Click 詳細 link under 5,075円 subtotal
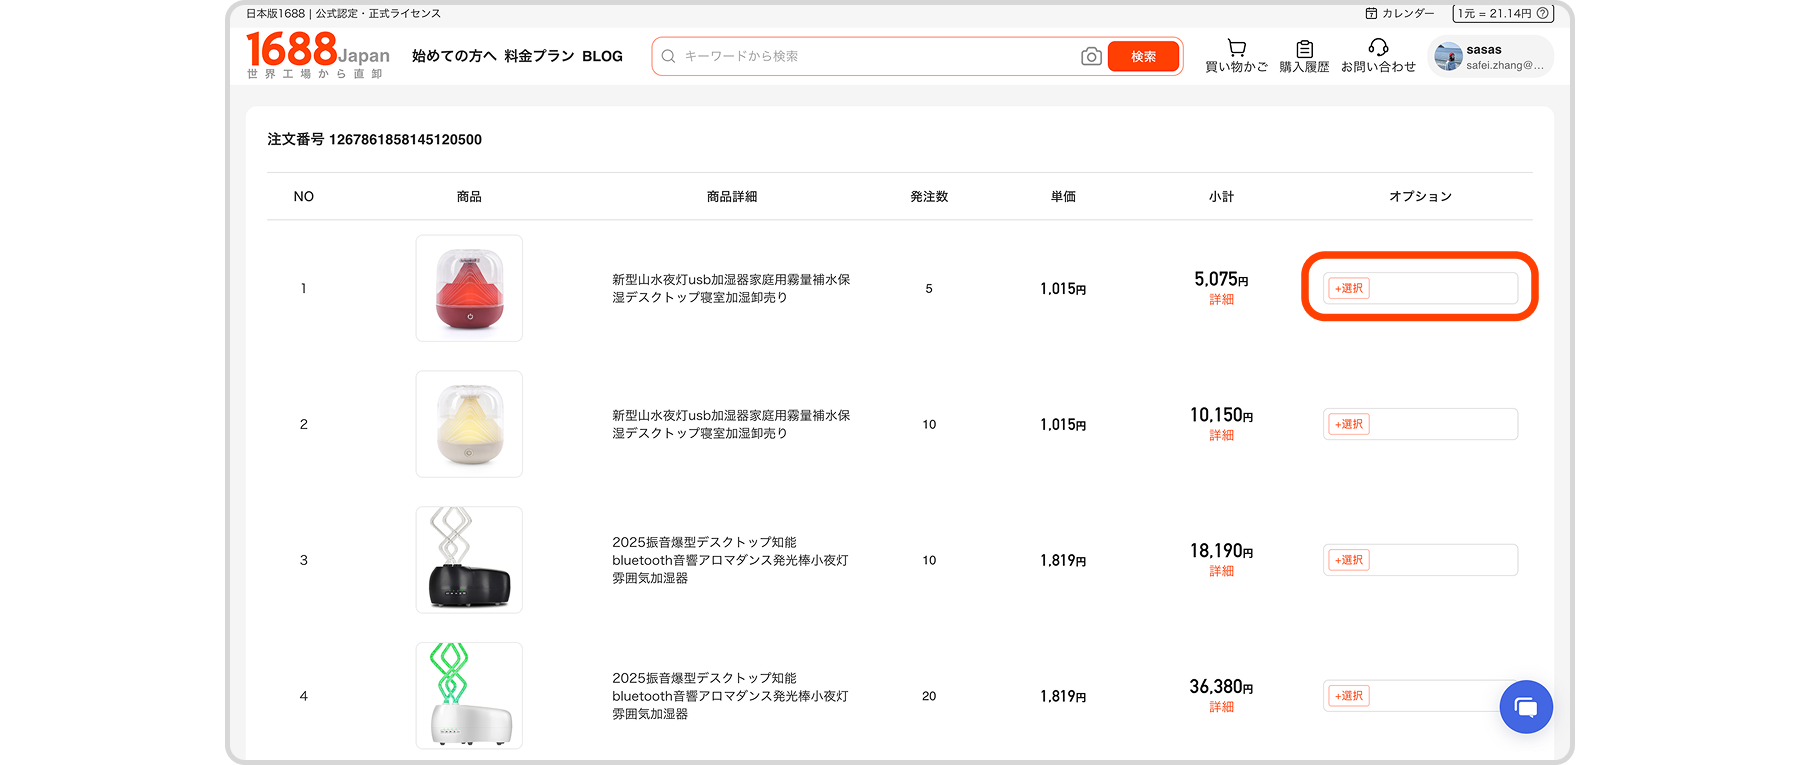The height and width of the screenshot is (765, 1800). point(1221,300)
